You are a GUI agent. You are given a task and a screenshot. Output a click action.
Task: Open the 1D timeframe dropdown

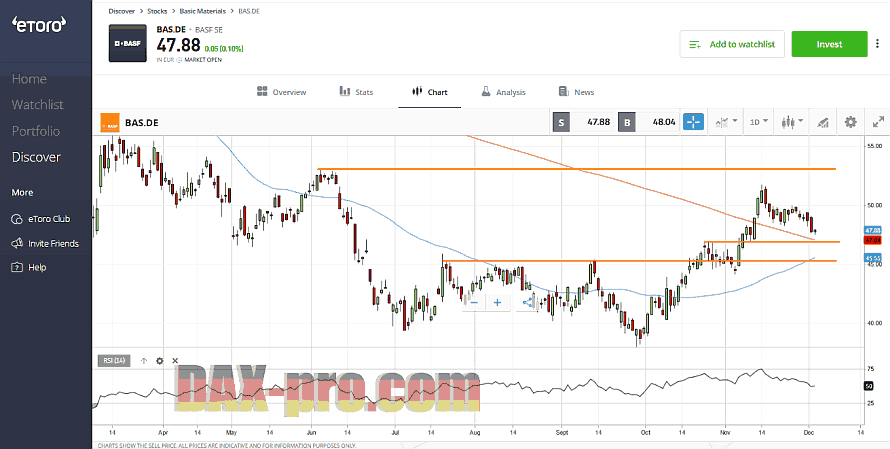coord(759,121)
